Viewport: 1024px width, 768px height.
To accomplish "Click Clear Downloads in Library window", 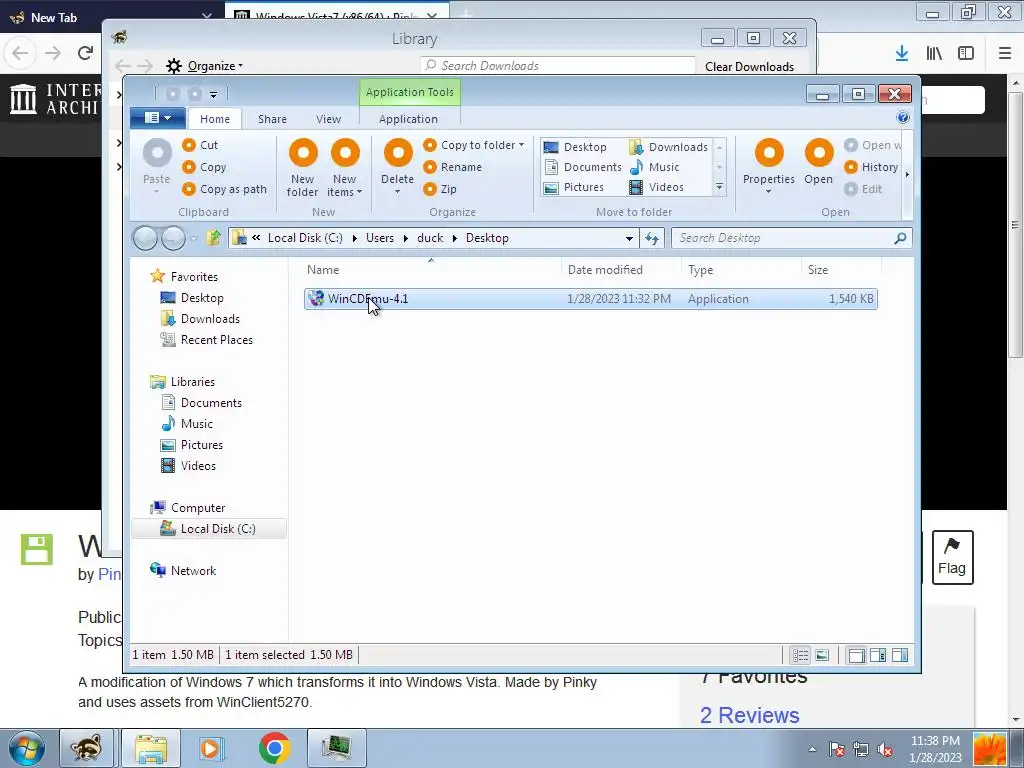I will tap(750, 67).
